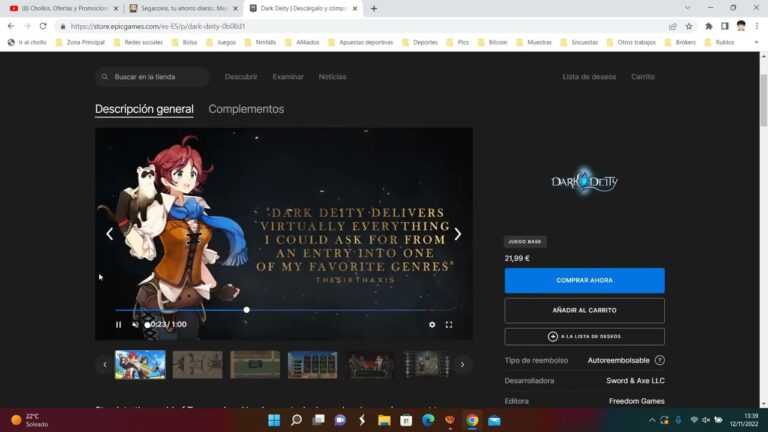
Task: Open Zona Principal bookmark folder
Action: (80, 42)
